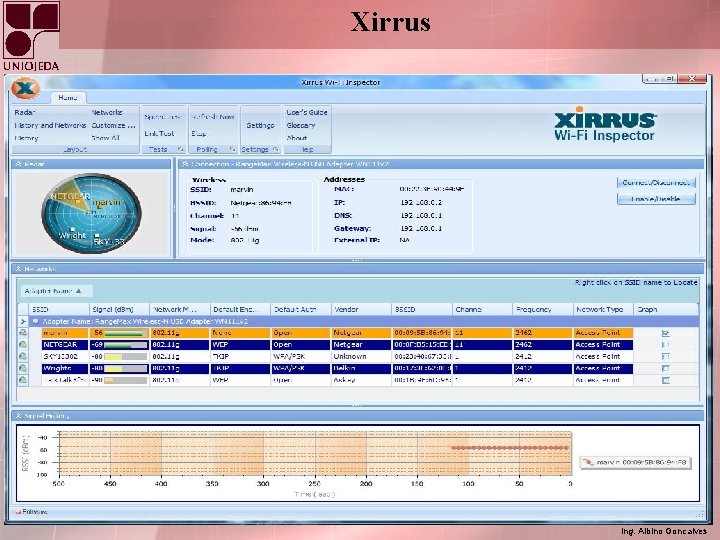Open the Tests group dialog launcher
Image resolution: width=720 pixels, height=540 pixels.
[x=180, y=149]
